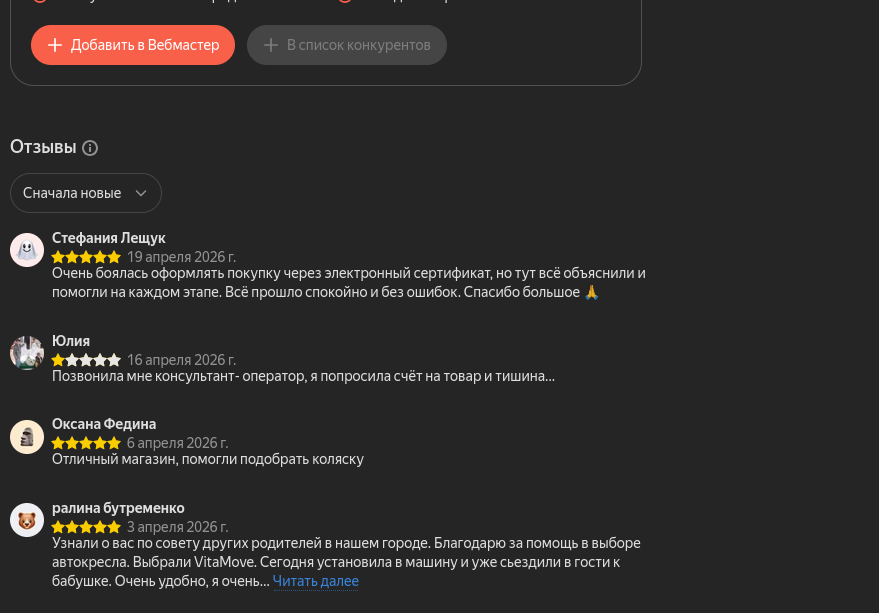Click the chevron arrow in the sort dropdown
Image resolution: width=879 pixels, height=613 pixels.
(141, 193)
